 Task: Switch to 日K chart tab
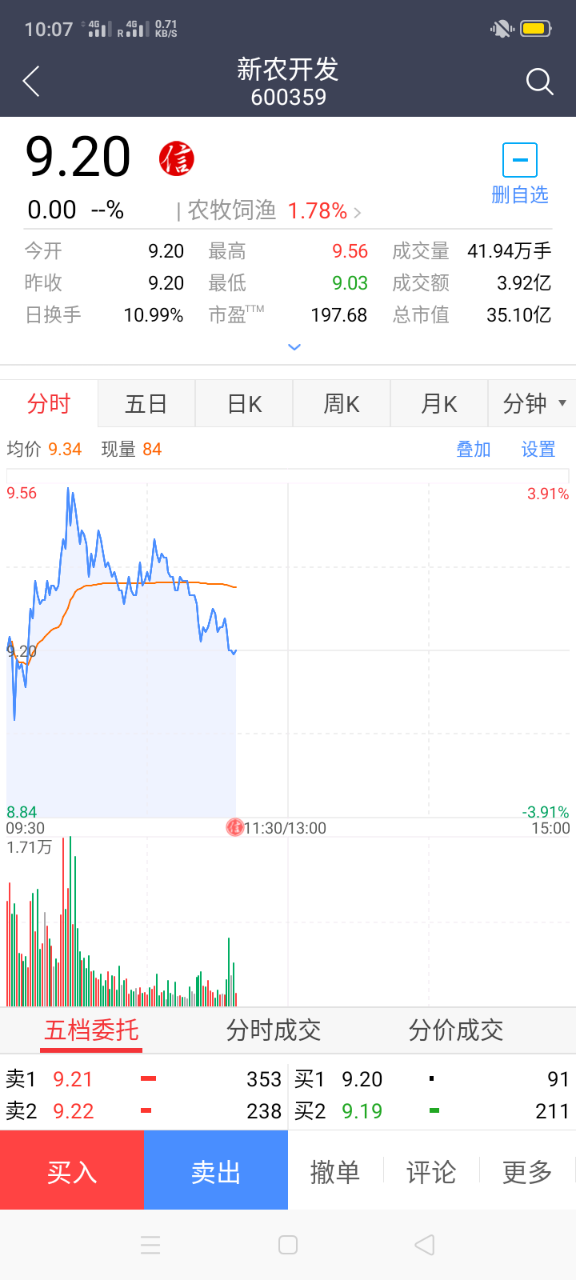tap(244, 404)
